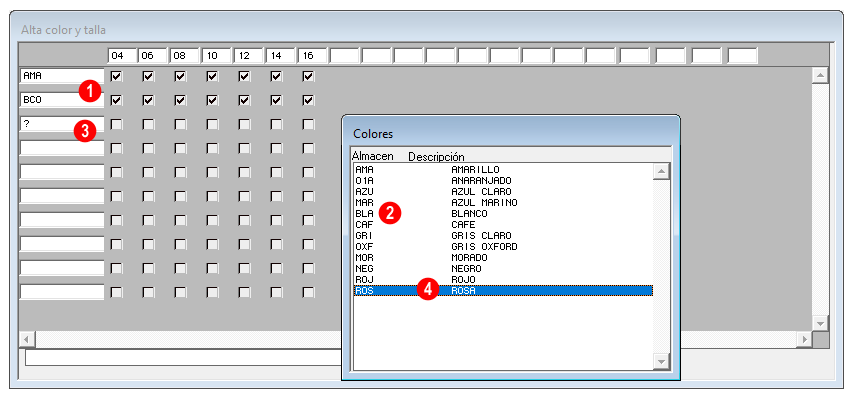Uncheck size 06 for BCO row
849x398 pixels.
tap(148, 100)
